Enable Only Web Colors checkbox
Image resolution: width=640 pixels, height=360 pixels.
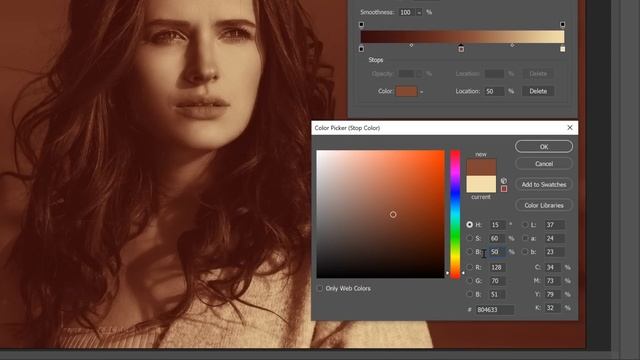pos(320,288)
